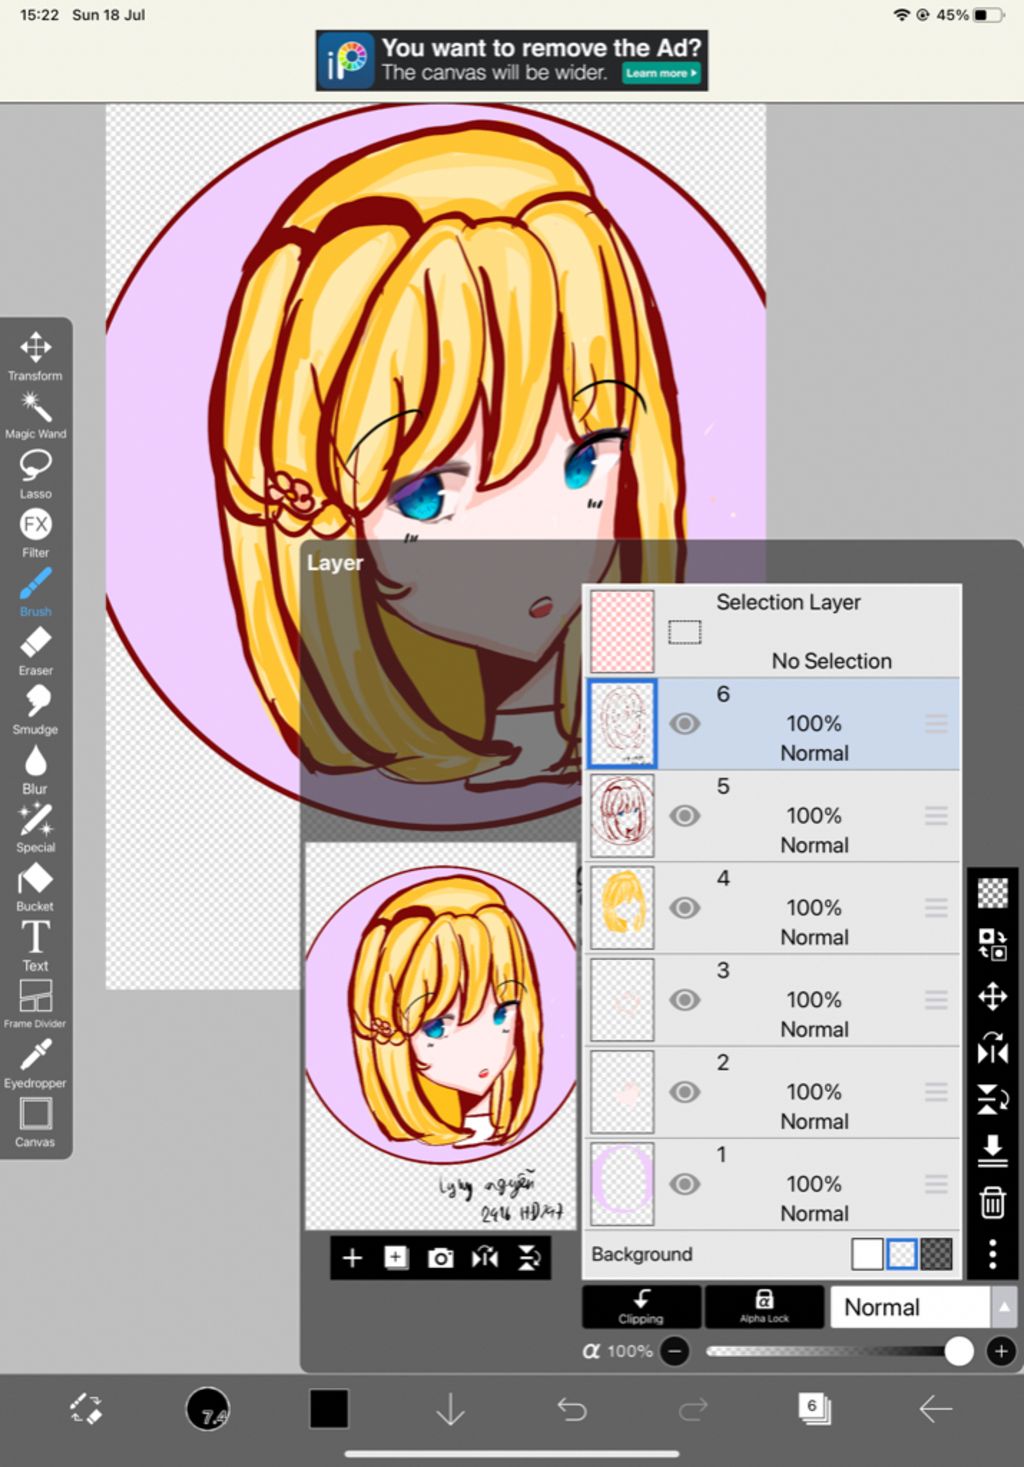The width and height of the screenshot is (1024, 1467).
Task: Hide layer 1 with eye icon
Action: click(684, 1183)
